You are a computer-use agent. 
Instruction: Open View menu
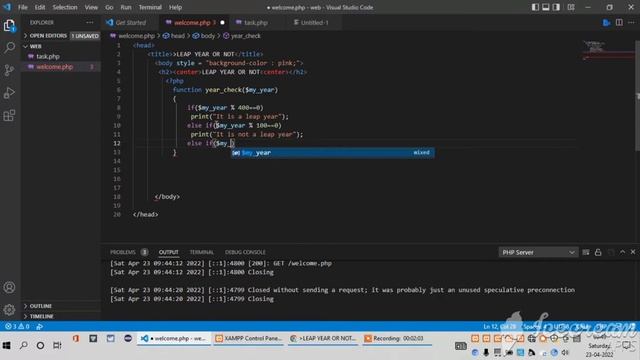click(91, 7)
